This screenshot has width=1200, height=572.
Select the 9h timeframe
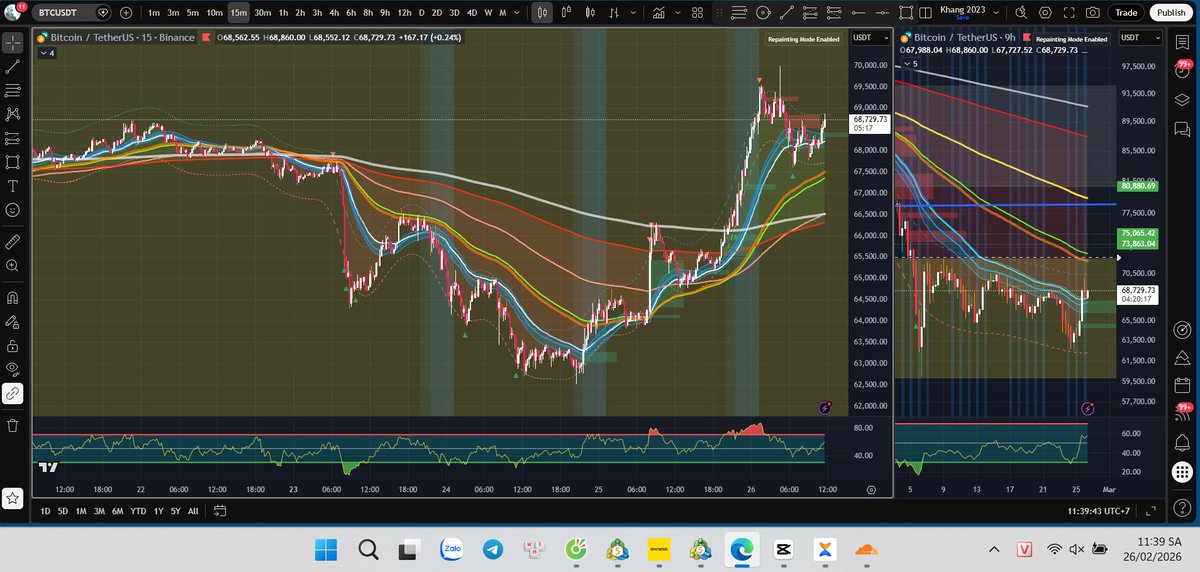tap(385, 13)
